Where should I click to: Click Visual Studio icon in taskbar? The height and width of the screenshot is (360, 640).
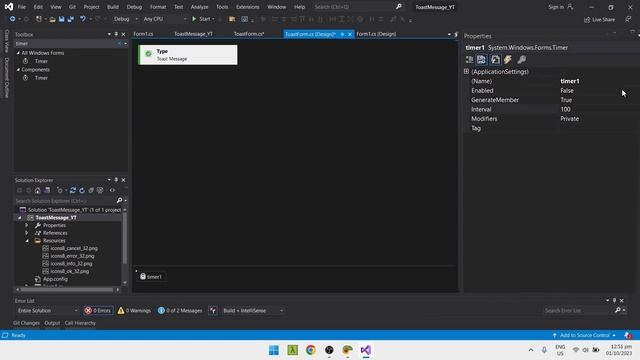click(x=366, y=350)
